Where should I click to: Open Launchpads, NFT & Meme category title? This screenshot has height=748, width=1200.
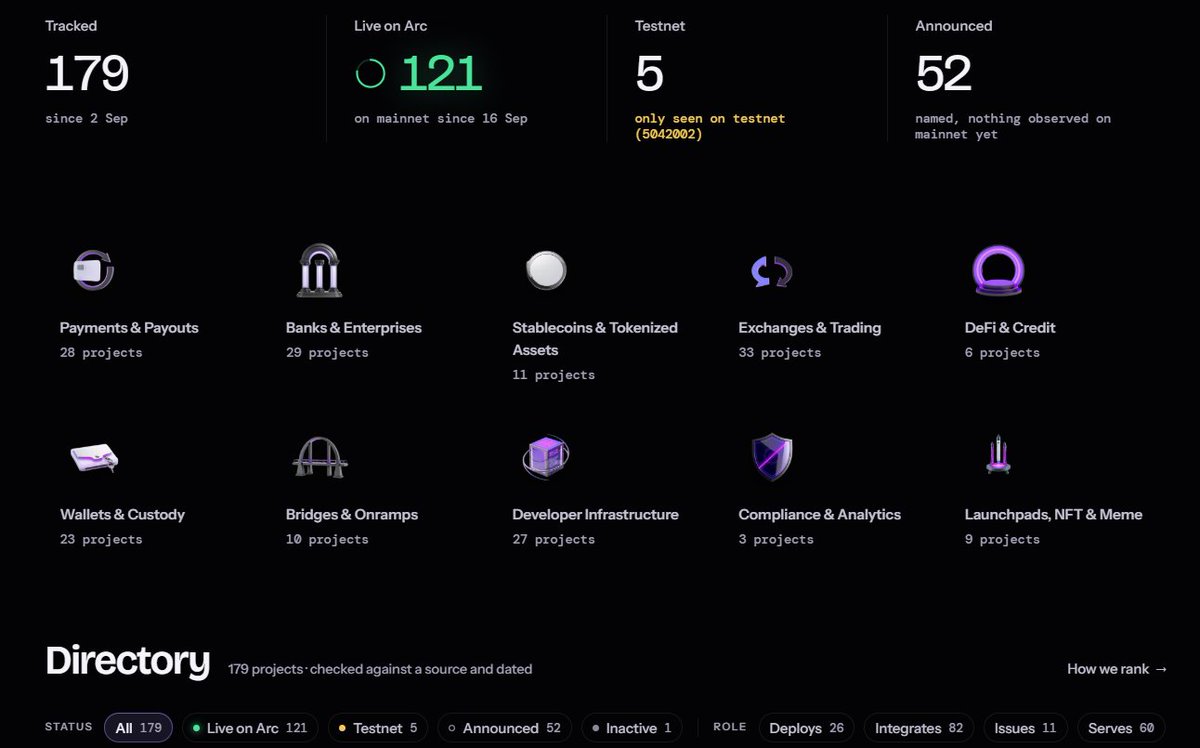coord(1053,515)
